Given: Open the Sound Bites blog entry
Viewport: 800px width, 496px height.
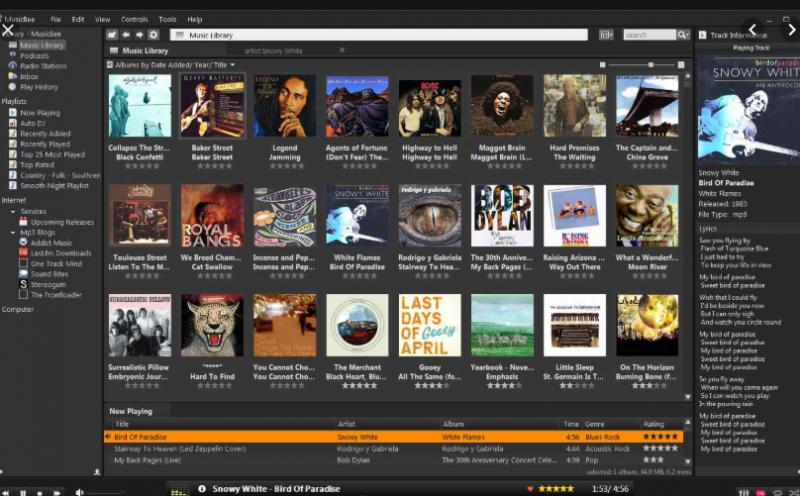Looking at the screenshot, I should tap(49, 274).
